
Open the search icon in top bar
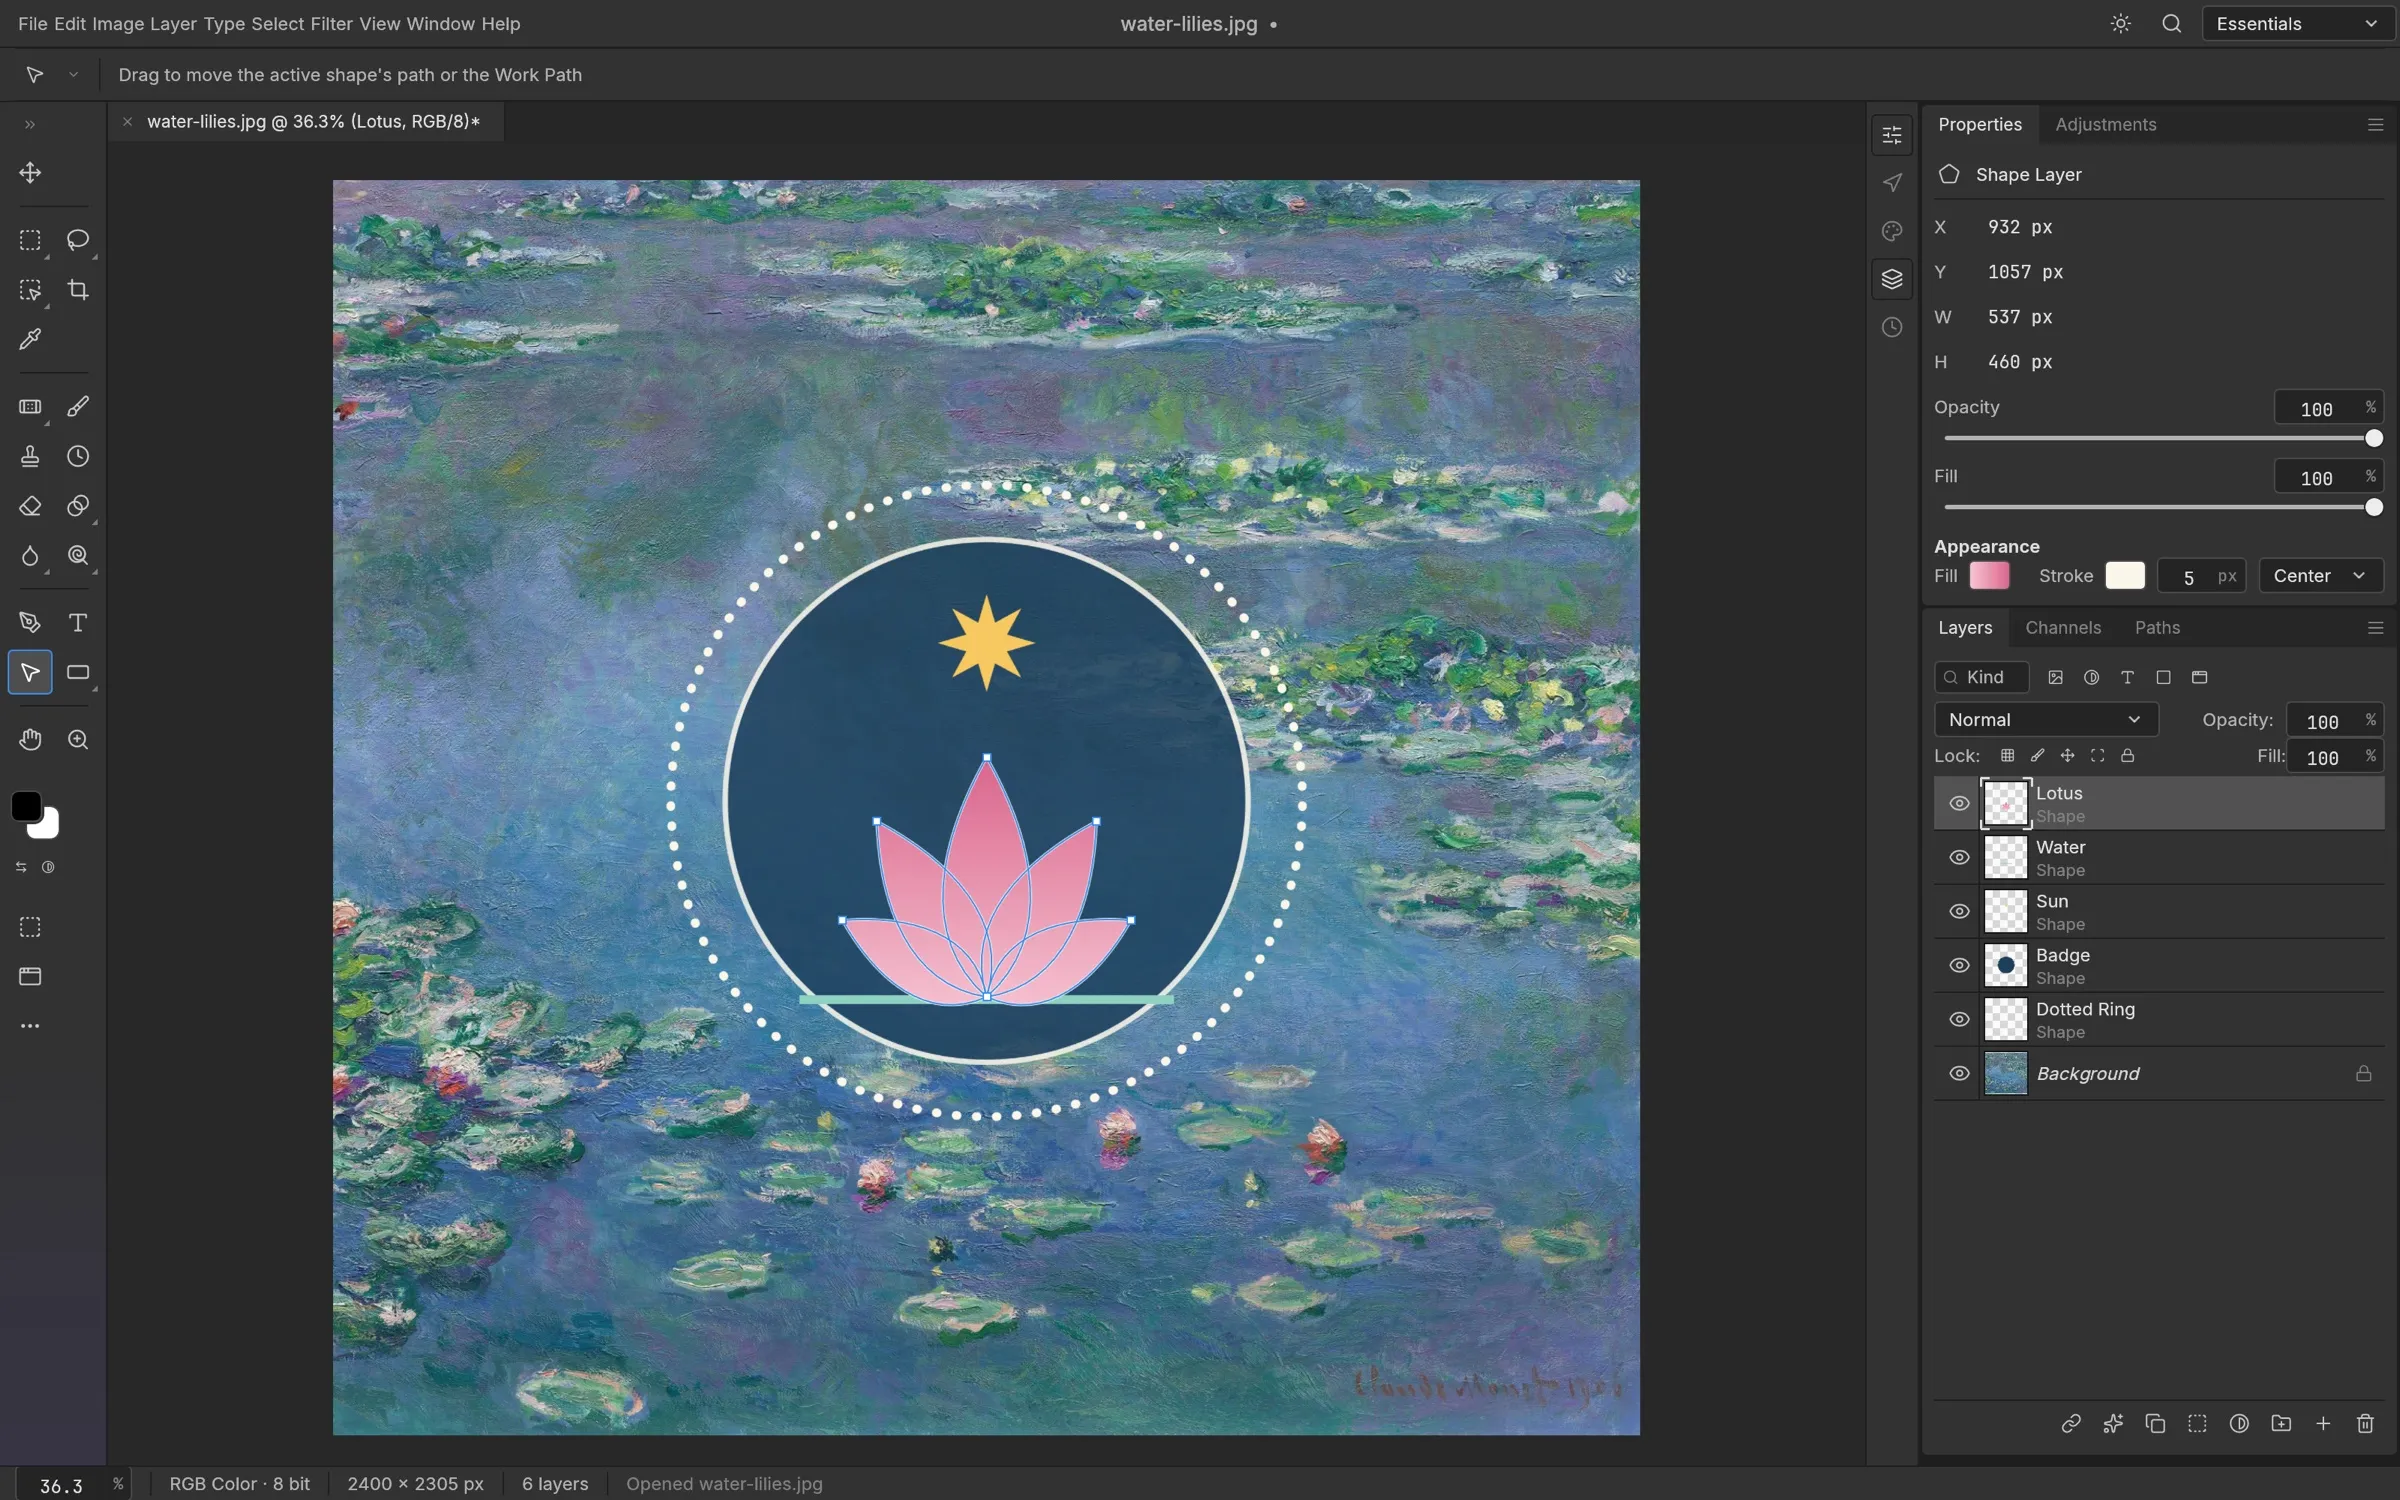click(2172, 24)
